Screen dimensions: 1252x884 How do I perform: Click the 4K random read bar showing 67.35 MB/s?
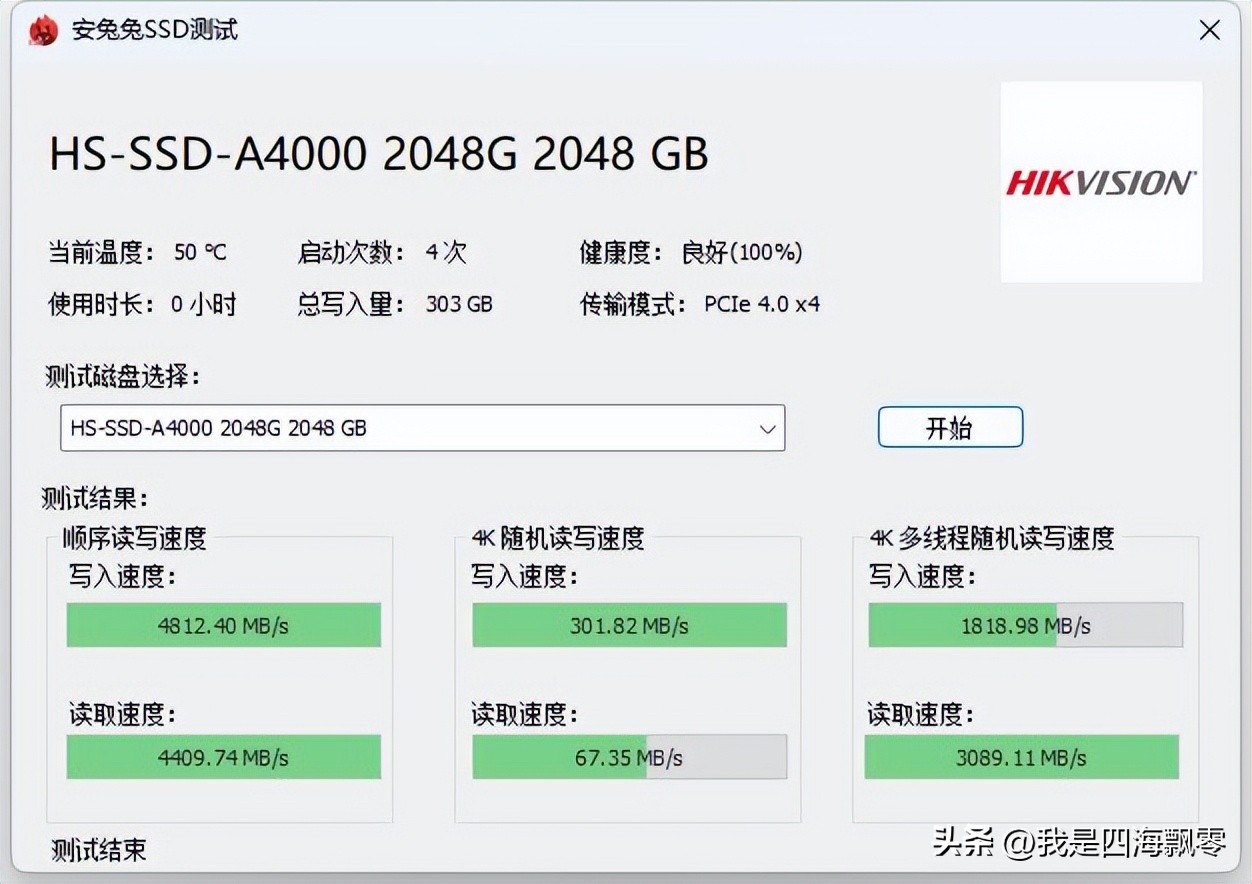point(628,757)
